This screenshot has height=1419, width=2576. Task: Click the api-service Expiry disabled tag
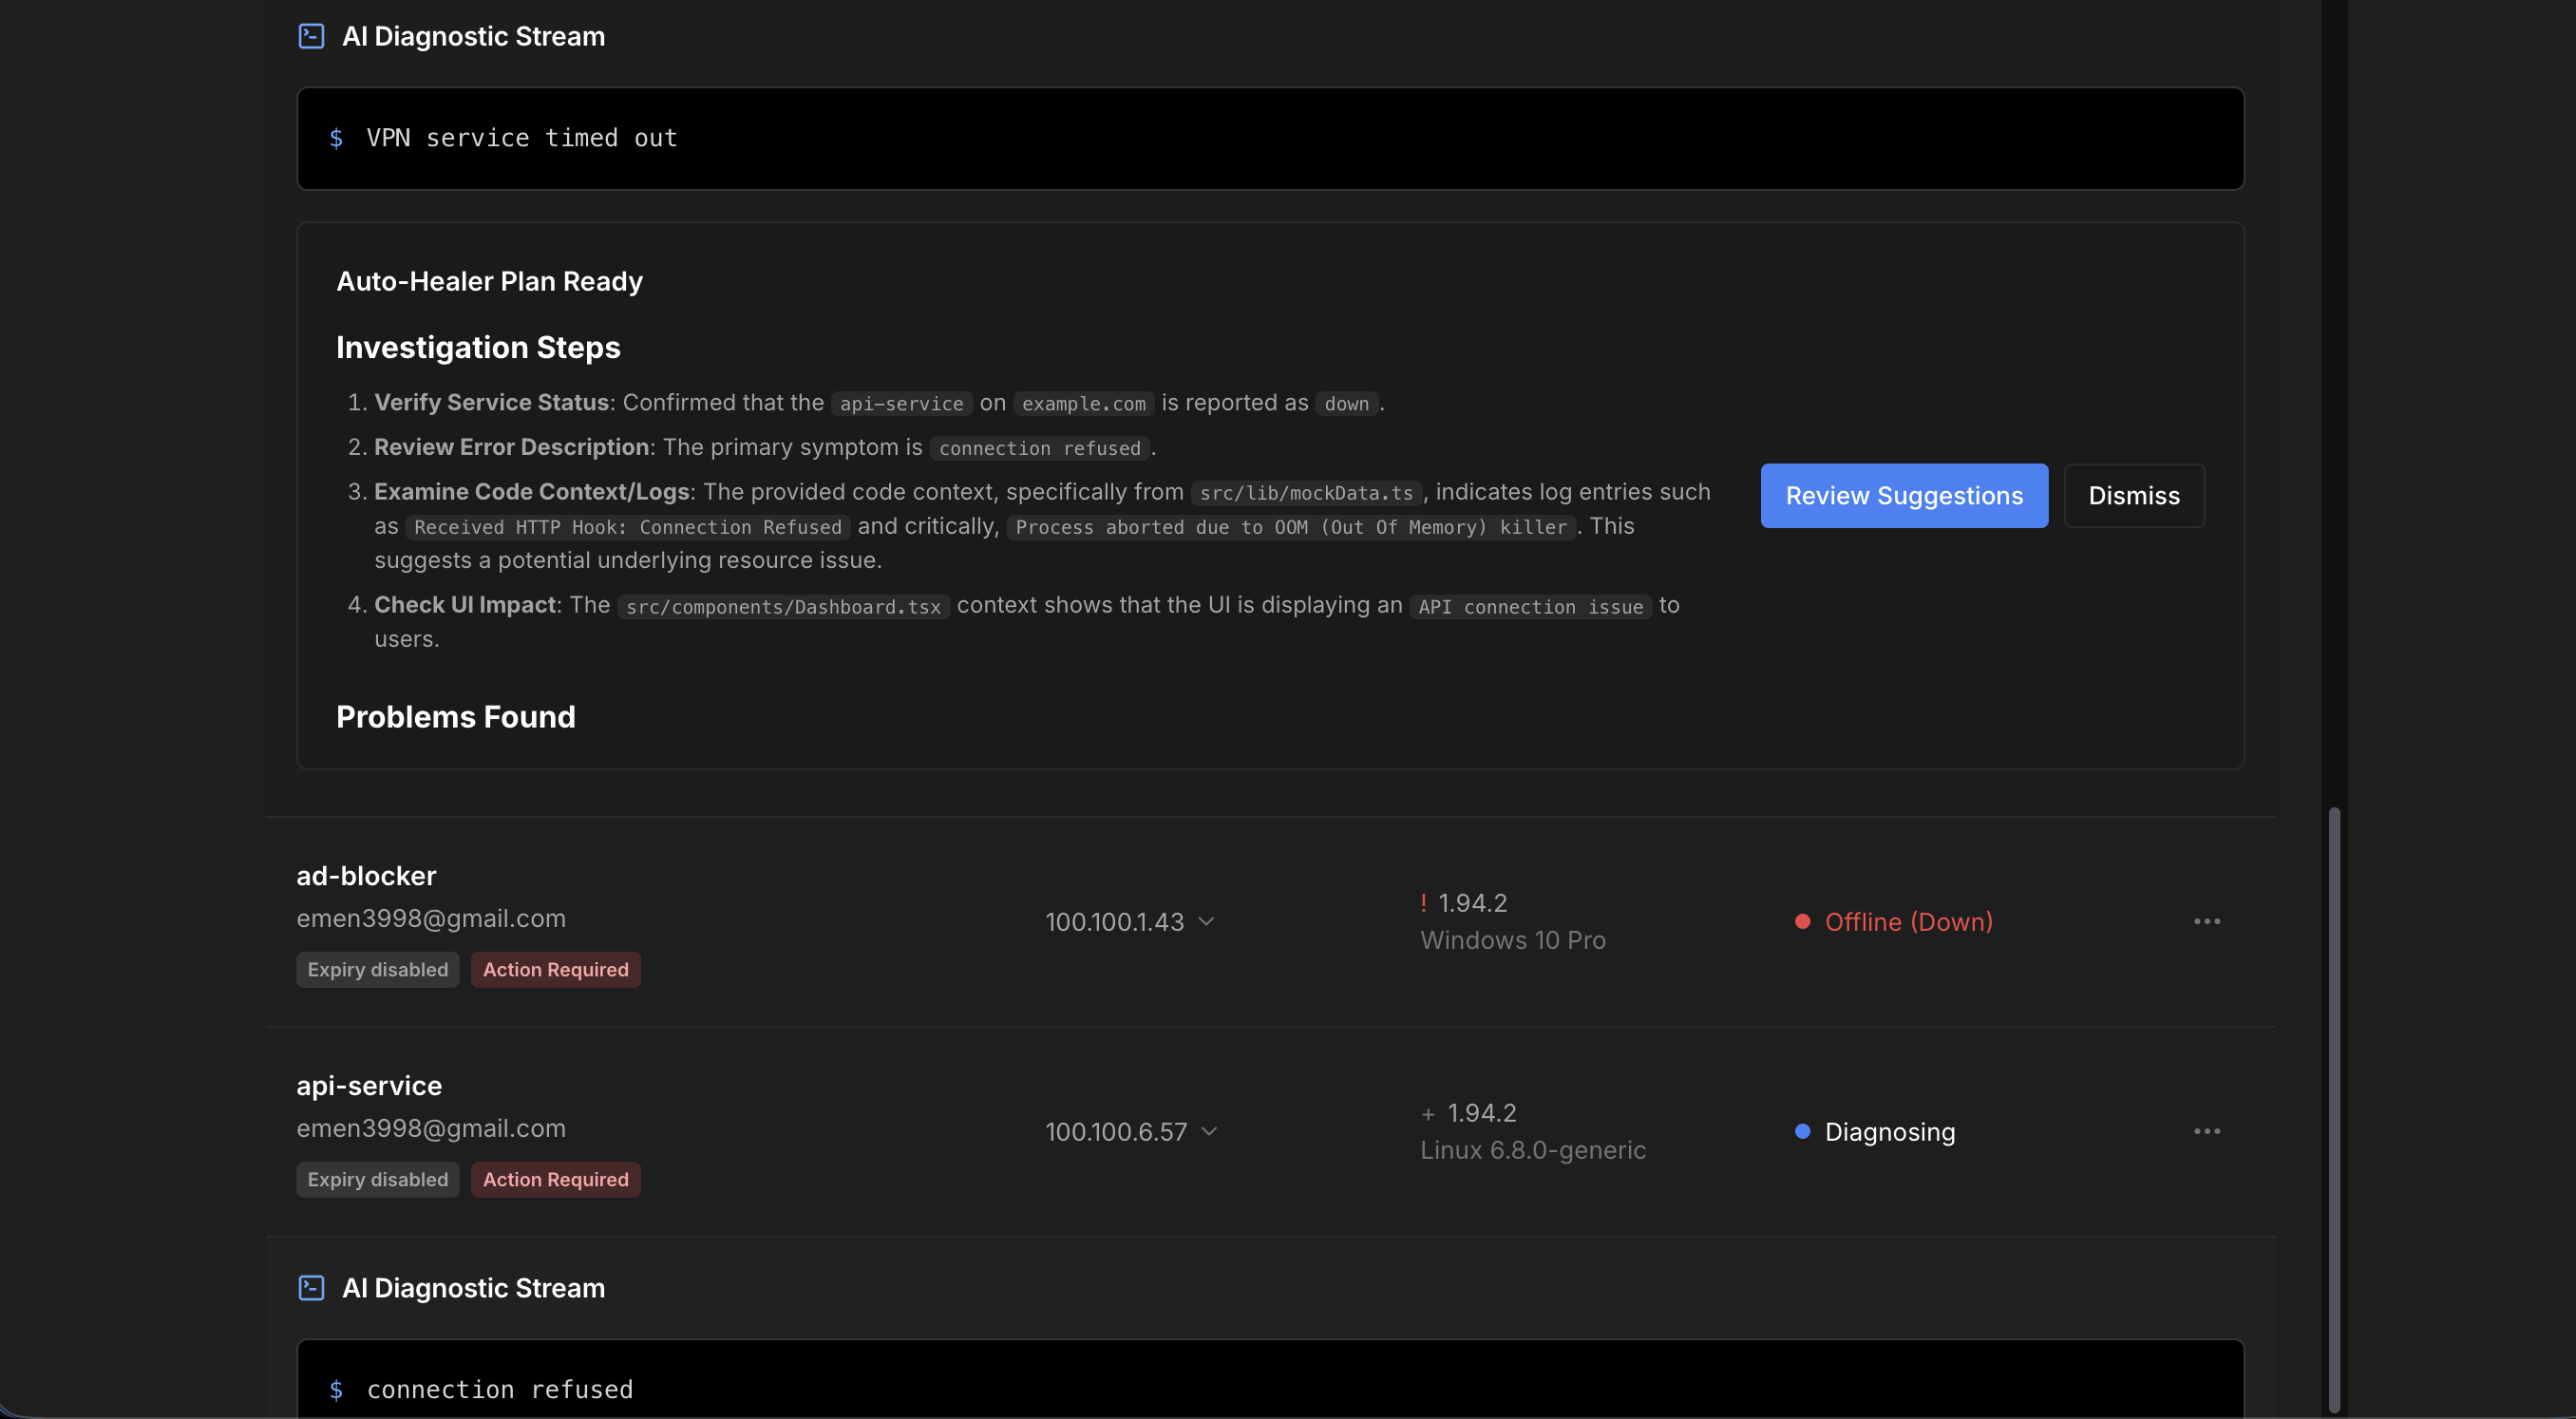click(x=377, y=1179)
